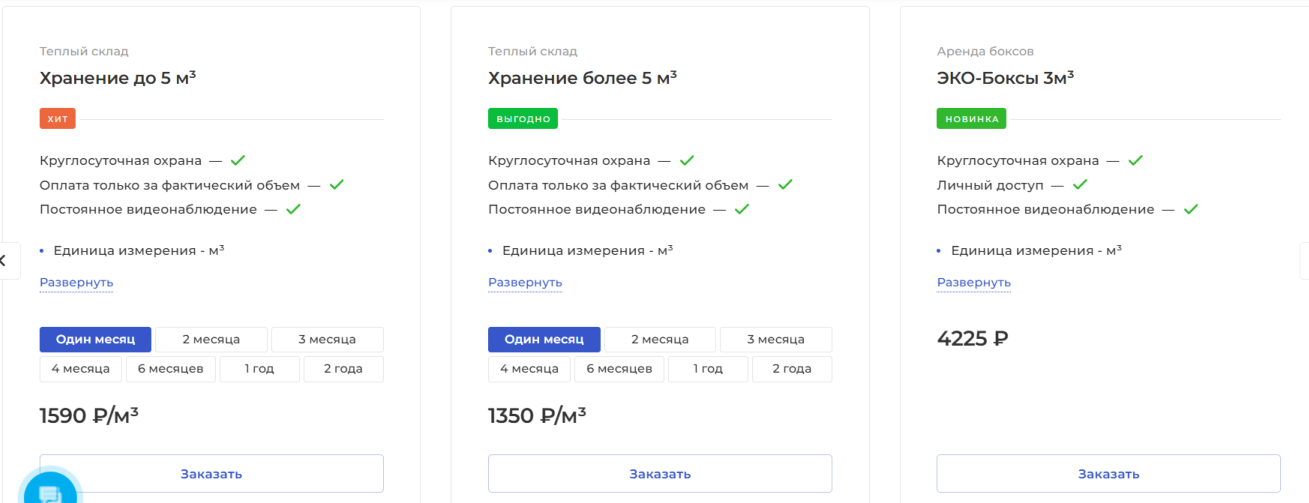The height and width of the screenshot is (503, 1309).
Task: Open the chat widget icon
Action: 48,492
